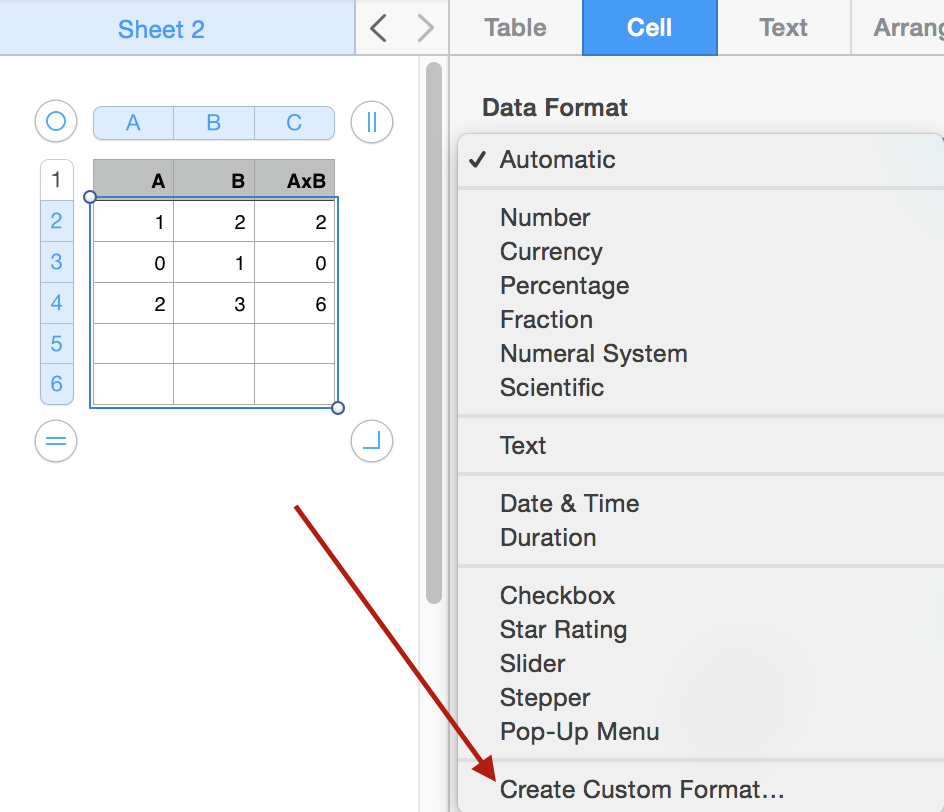Click the cell containing 6

coord(295,304)
